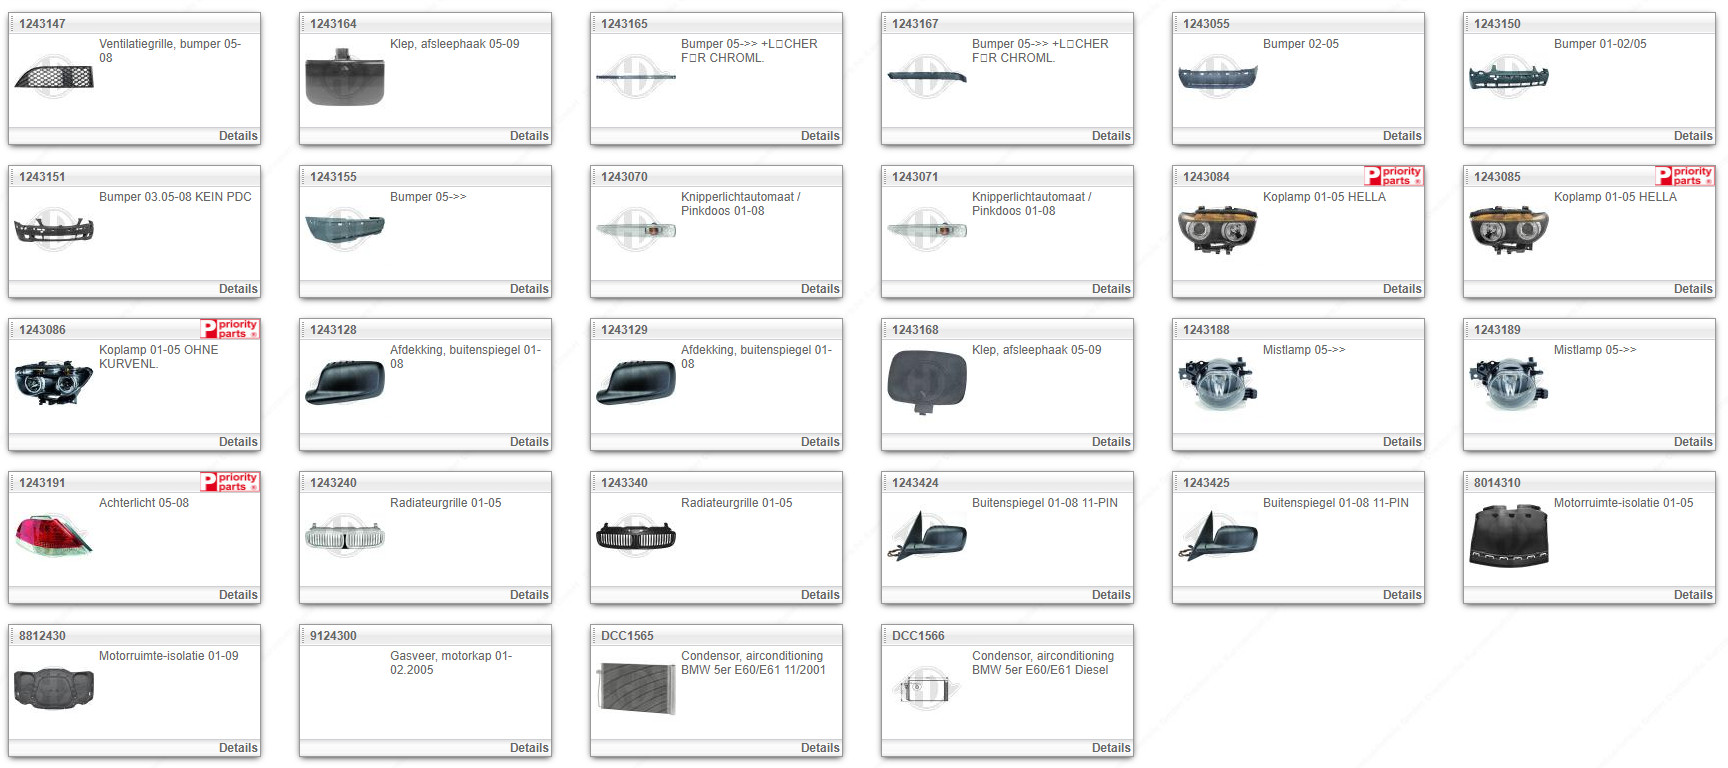
Task: Open Details for Bumper 01-02/05
Action: (1692, 136)
